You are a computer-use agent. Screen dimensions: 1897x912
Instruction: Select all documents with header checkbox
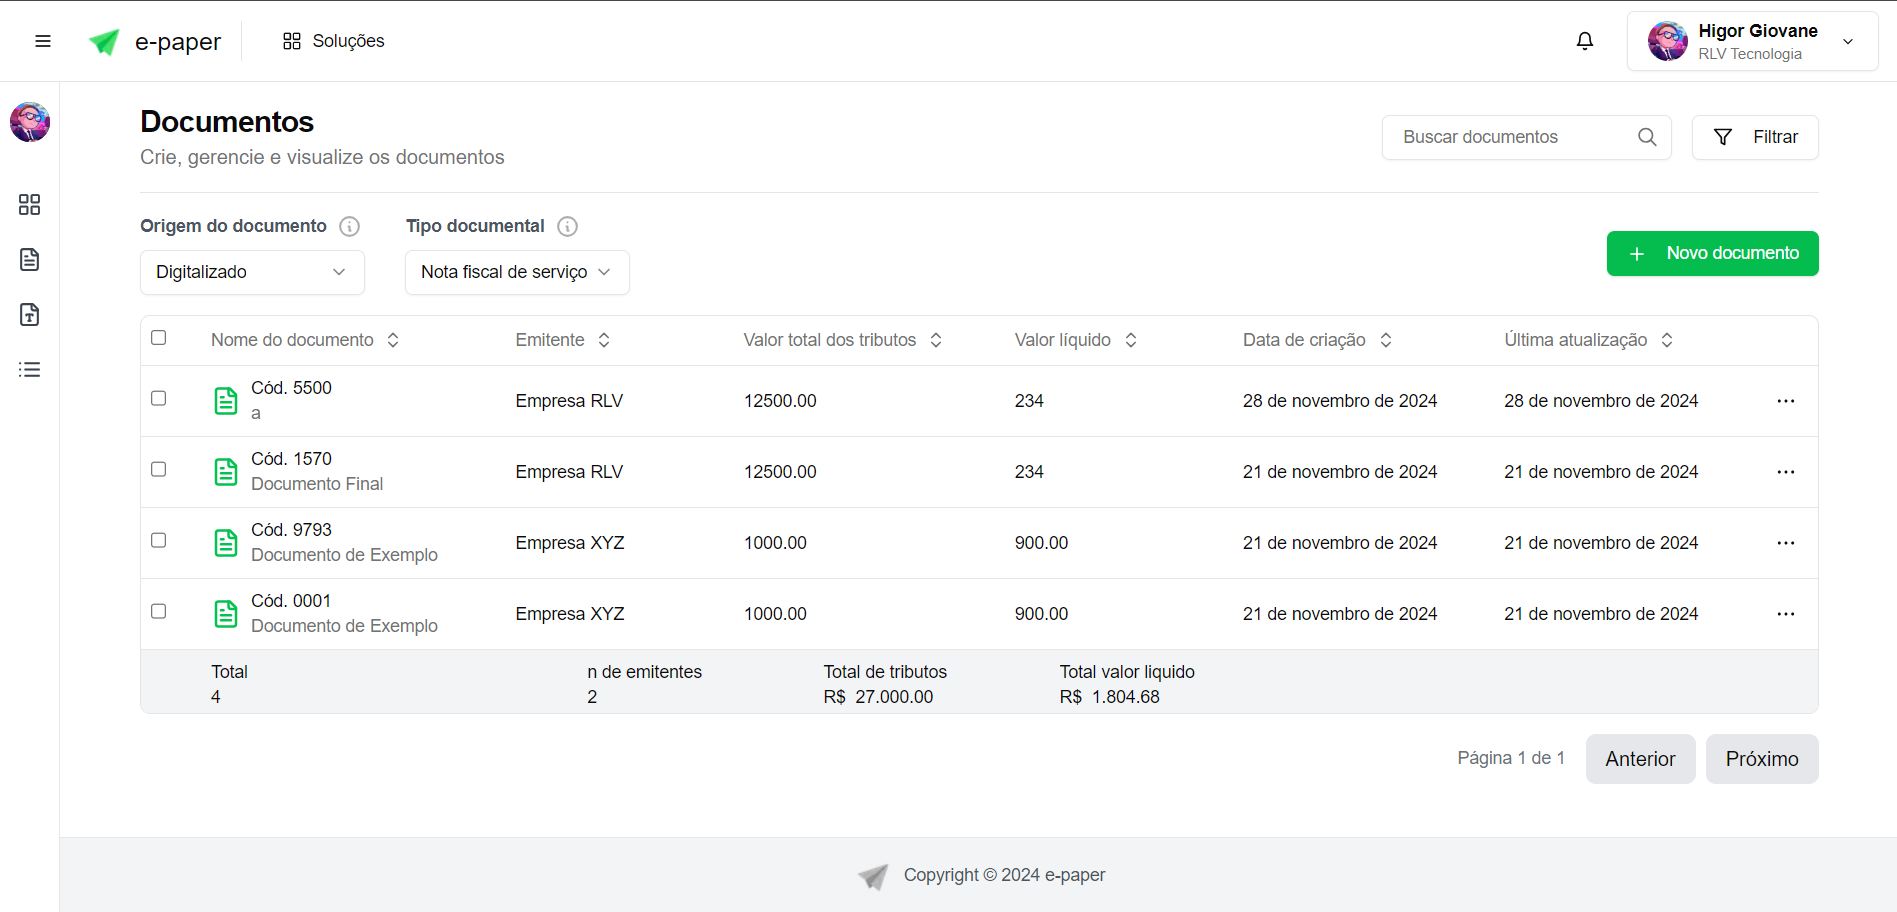pos(159,338)
